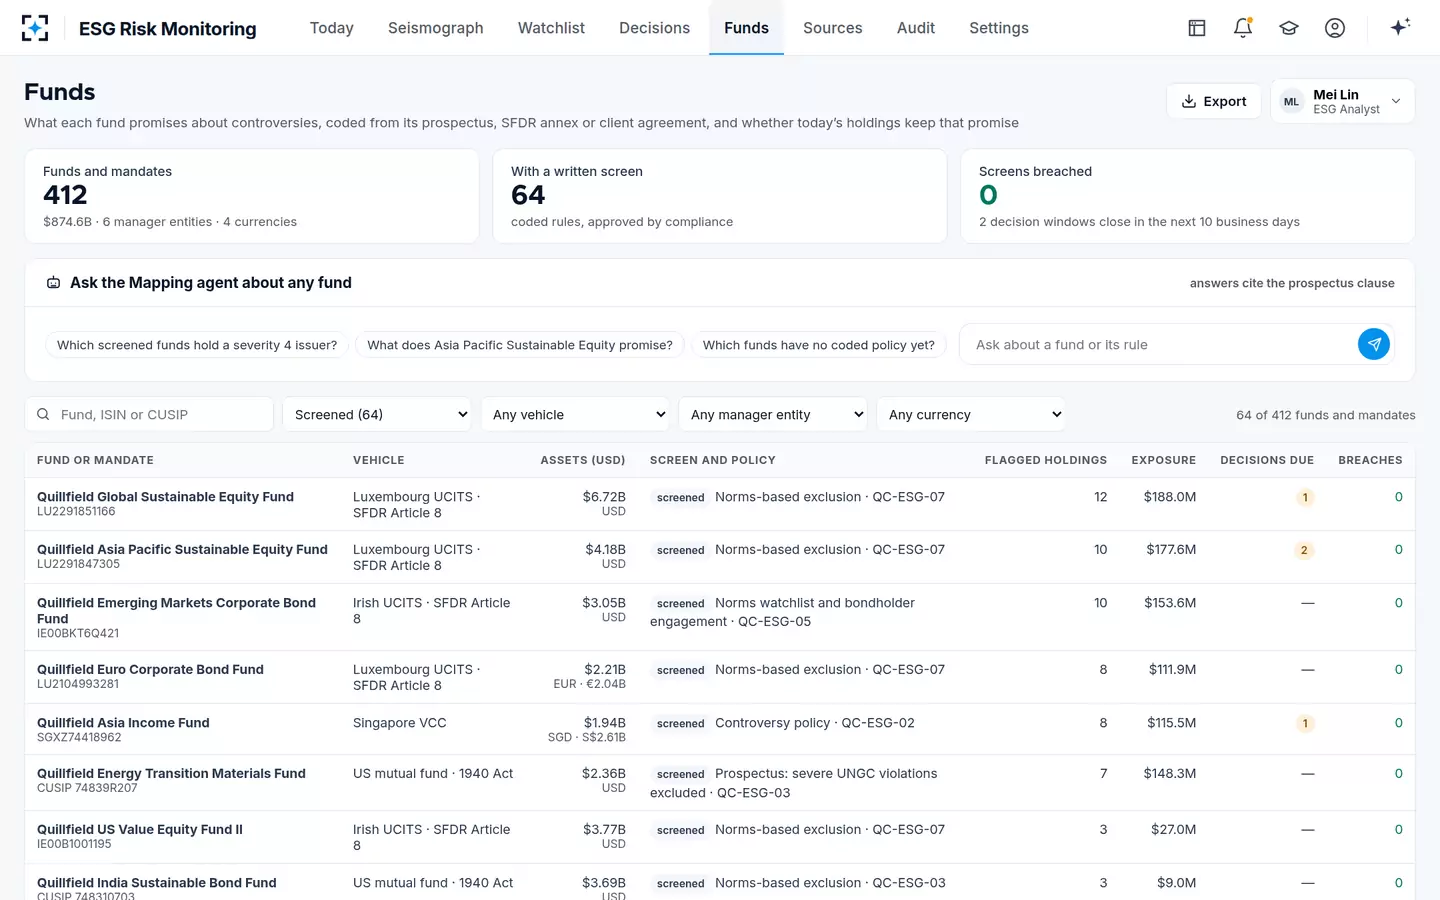Focus the Fund, ISIN or CUSIP search box
Screen dimensions: 1440x900
click(x=149, y=414)
